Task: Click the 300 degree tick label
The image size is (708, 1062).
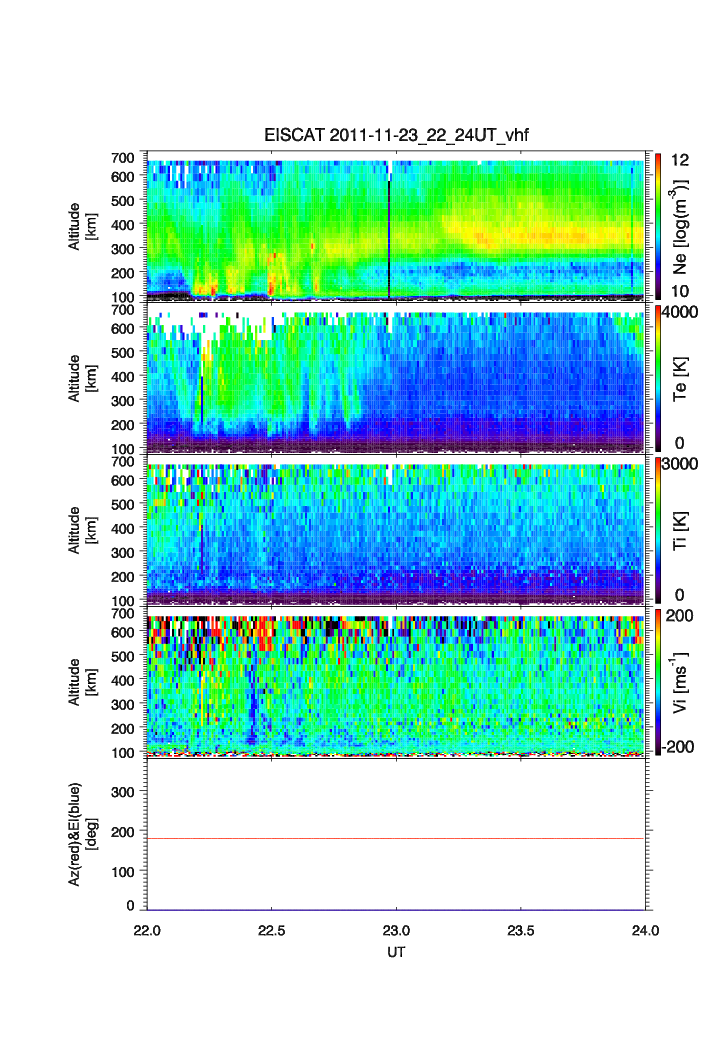Action: coord(123,791)
